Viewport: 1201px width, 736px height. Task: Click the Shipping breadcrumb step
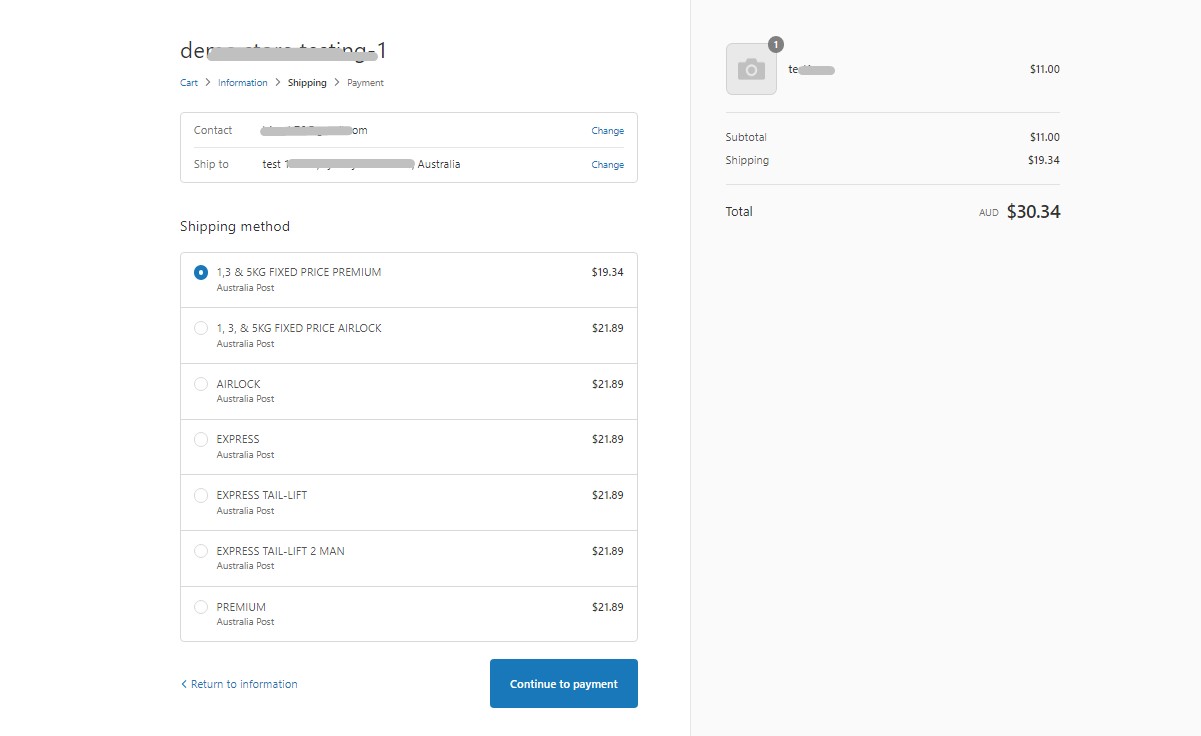click(307, 83)
